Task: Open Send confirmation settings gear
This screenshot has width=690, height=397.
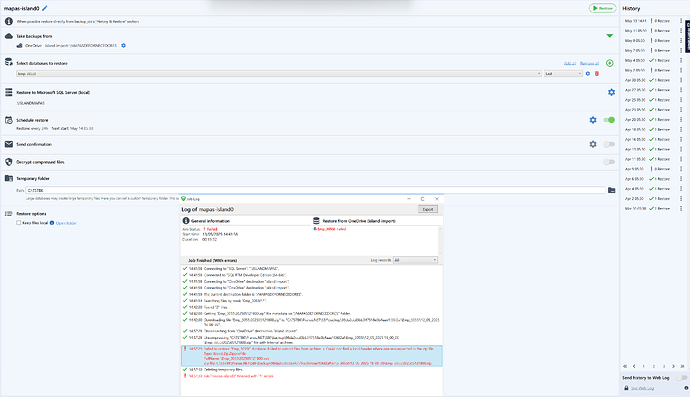Action: click(593, 144)
